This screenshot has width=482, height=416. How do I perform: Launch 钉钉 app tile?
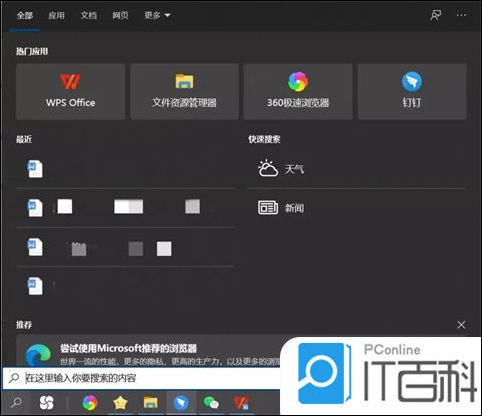tap(412, 92)
